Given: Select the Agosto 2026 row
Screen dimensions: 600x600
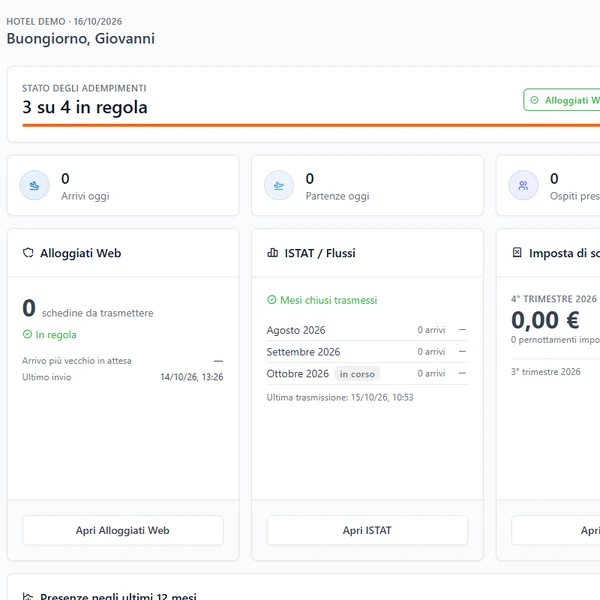Looking at the screenshot, I should point(367,330).
